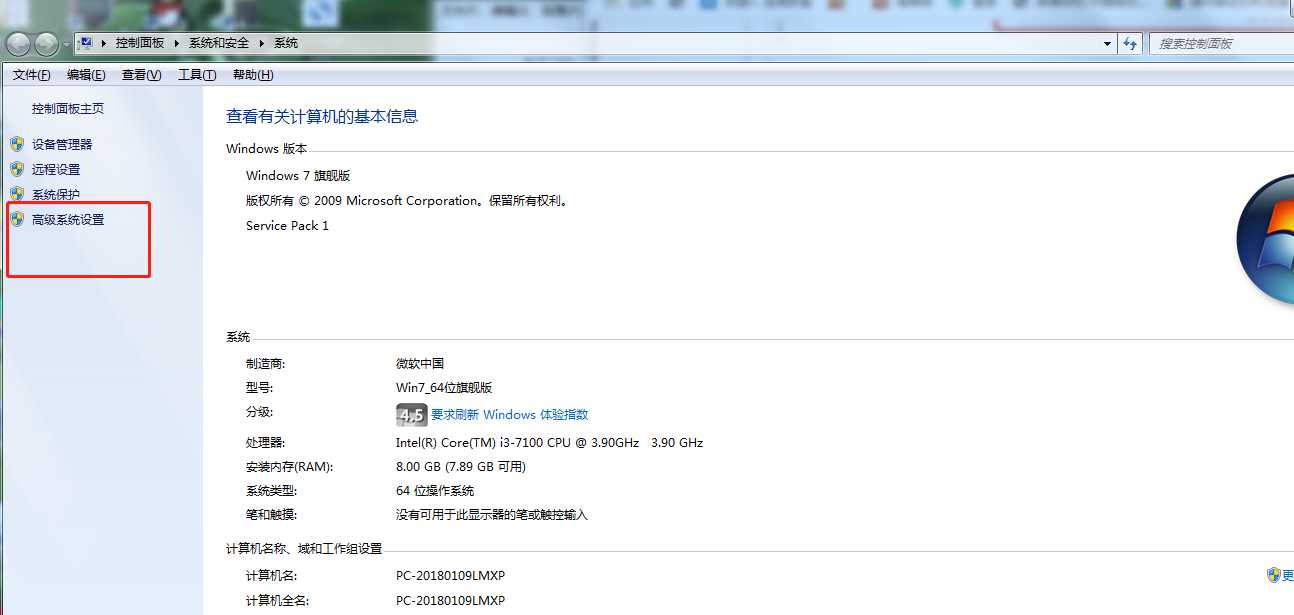
Task: Open the recent pages dropdown beside Forward
Action: 66,44
